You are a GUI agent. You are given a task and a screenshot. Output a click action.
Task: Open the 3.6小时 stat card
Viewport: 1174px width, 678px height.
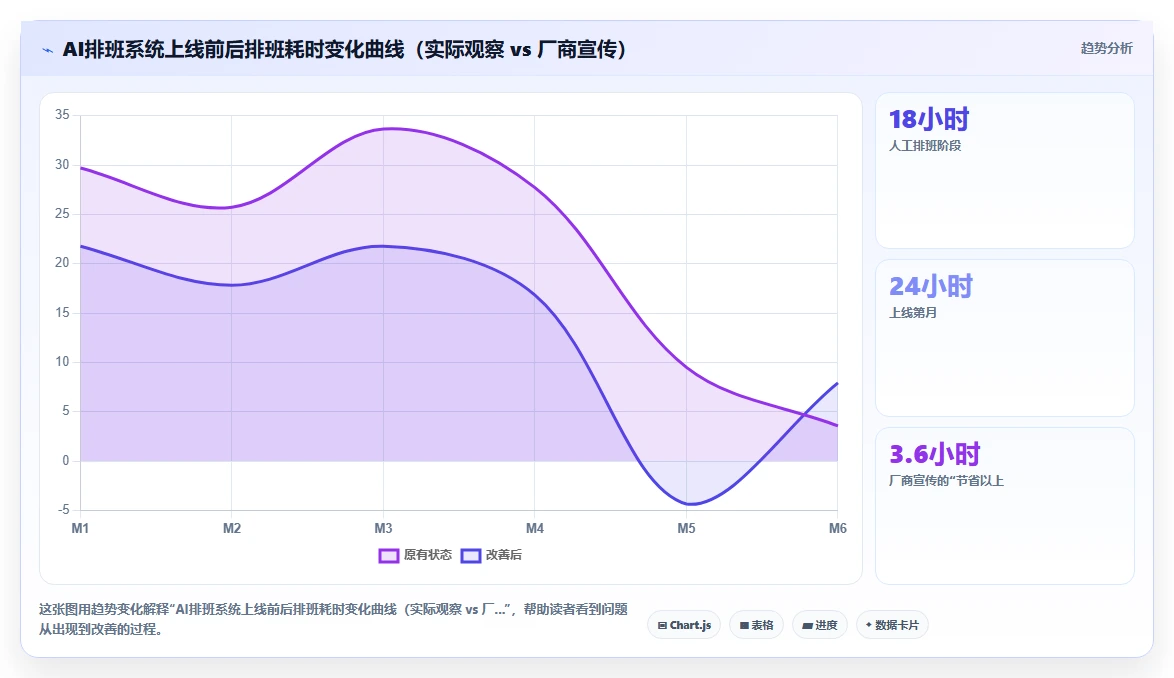pyautogui.click(x=1005, y=506)
